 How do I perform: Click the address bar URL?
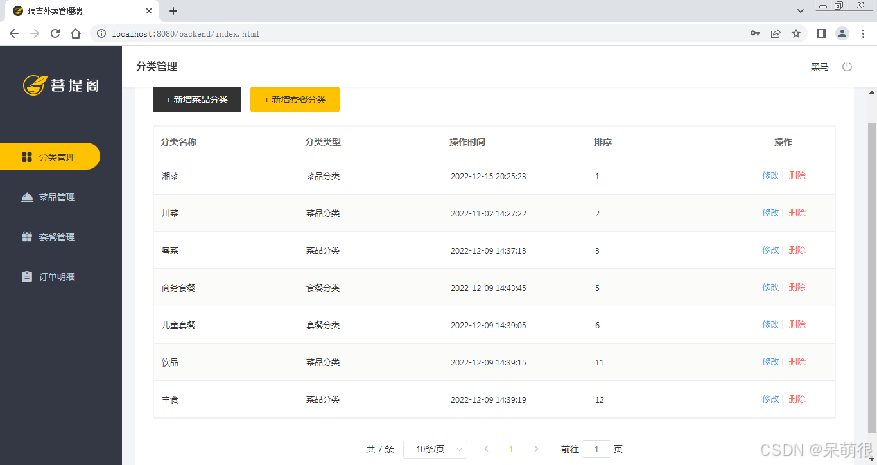tap(185, 34)
